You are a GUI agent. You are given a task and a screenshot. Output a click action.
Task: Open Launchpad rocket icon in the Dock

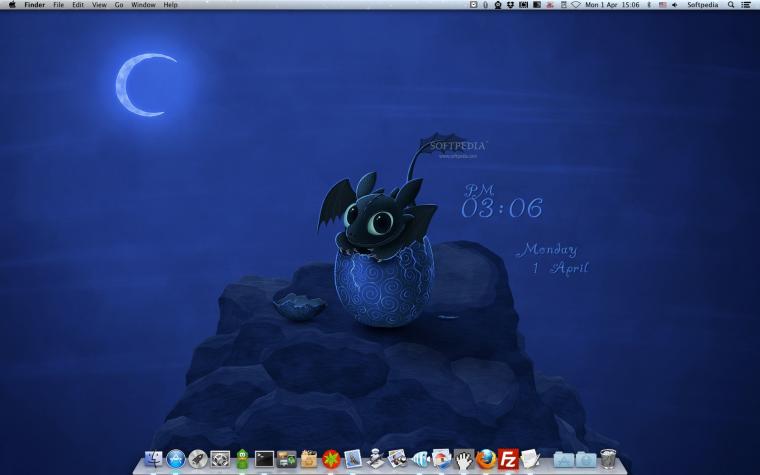coord(198,459)
